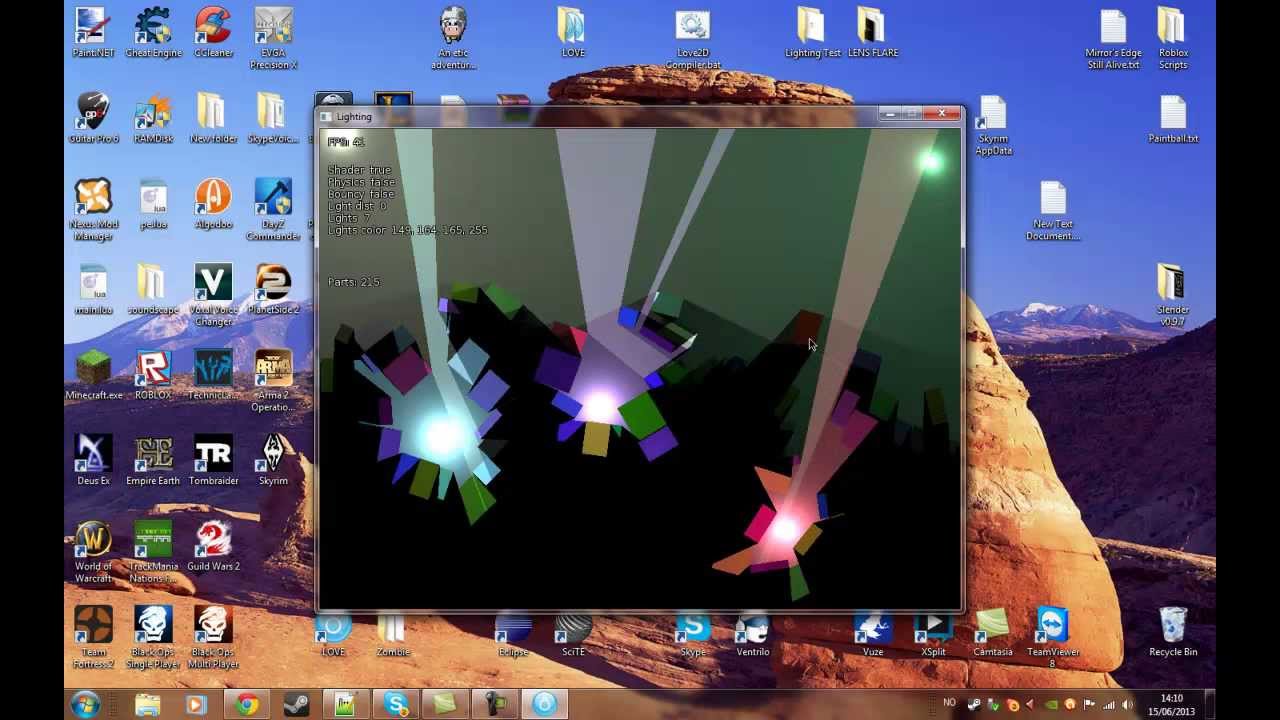Select the EVGA Precision X shortcut
The width and height of the screenshot is (1280, 720).
click(273, 39)
